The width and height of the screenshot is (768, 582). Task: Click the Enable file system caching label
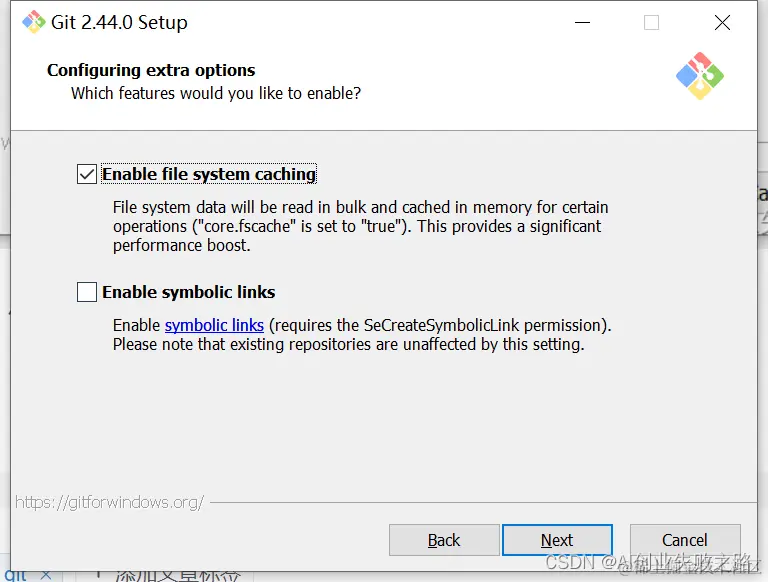click(208, 174)
